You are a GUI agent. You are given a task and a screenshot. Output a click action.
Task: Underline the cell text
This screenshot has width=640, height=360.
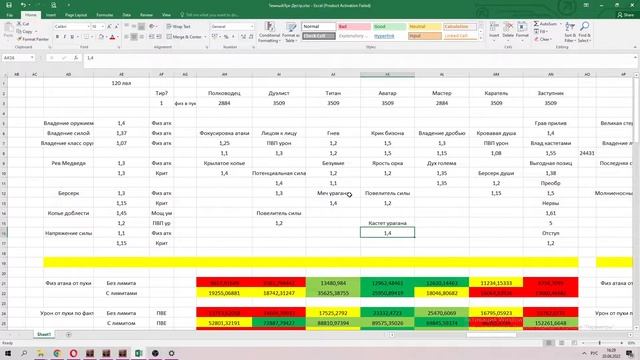pyautogui.click(x=72, y=37)
